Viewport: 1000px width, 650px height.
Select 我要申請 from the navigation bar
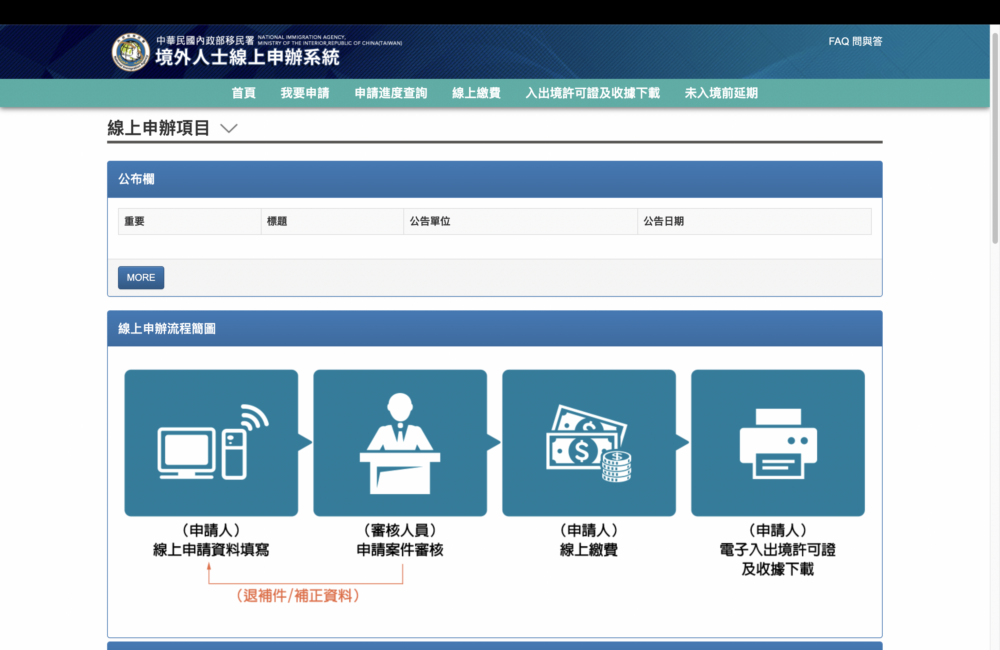[x=305, y=92]
